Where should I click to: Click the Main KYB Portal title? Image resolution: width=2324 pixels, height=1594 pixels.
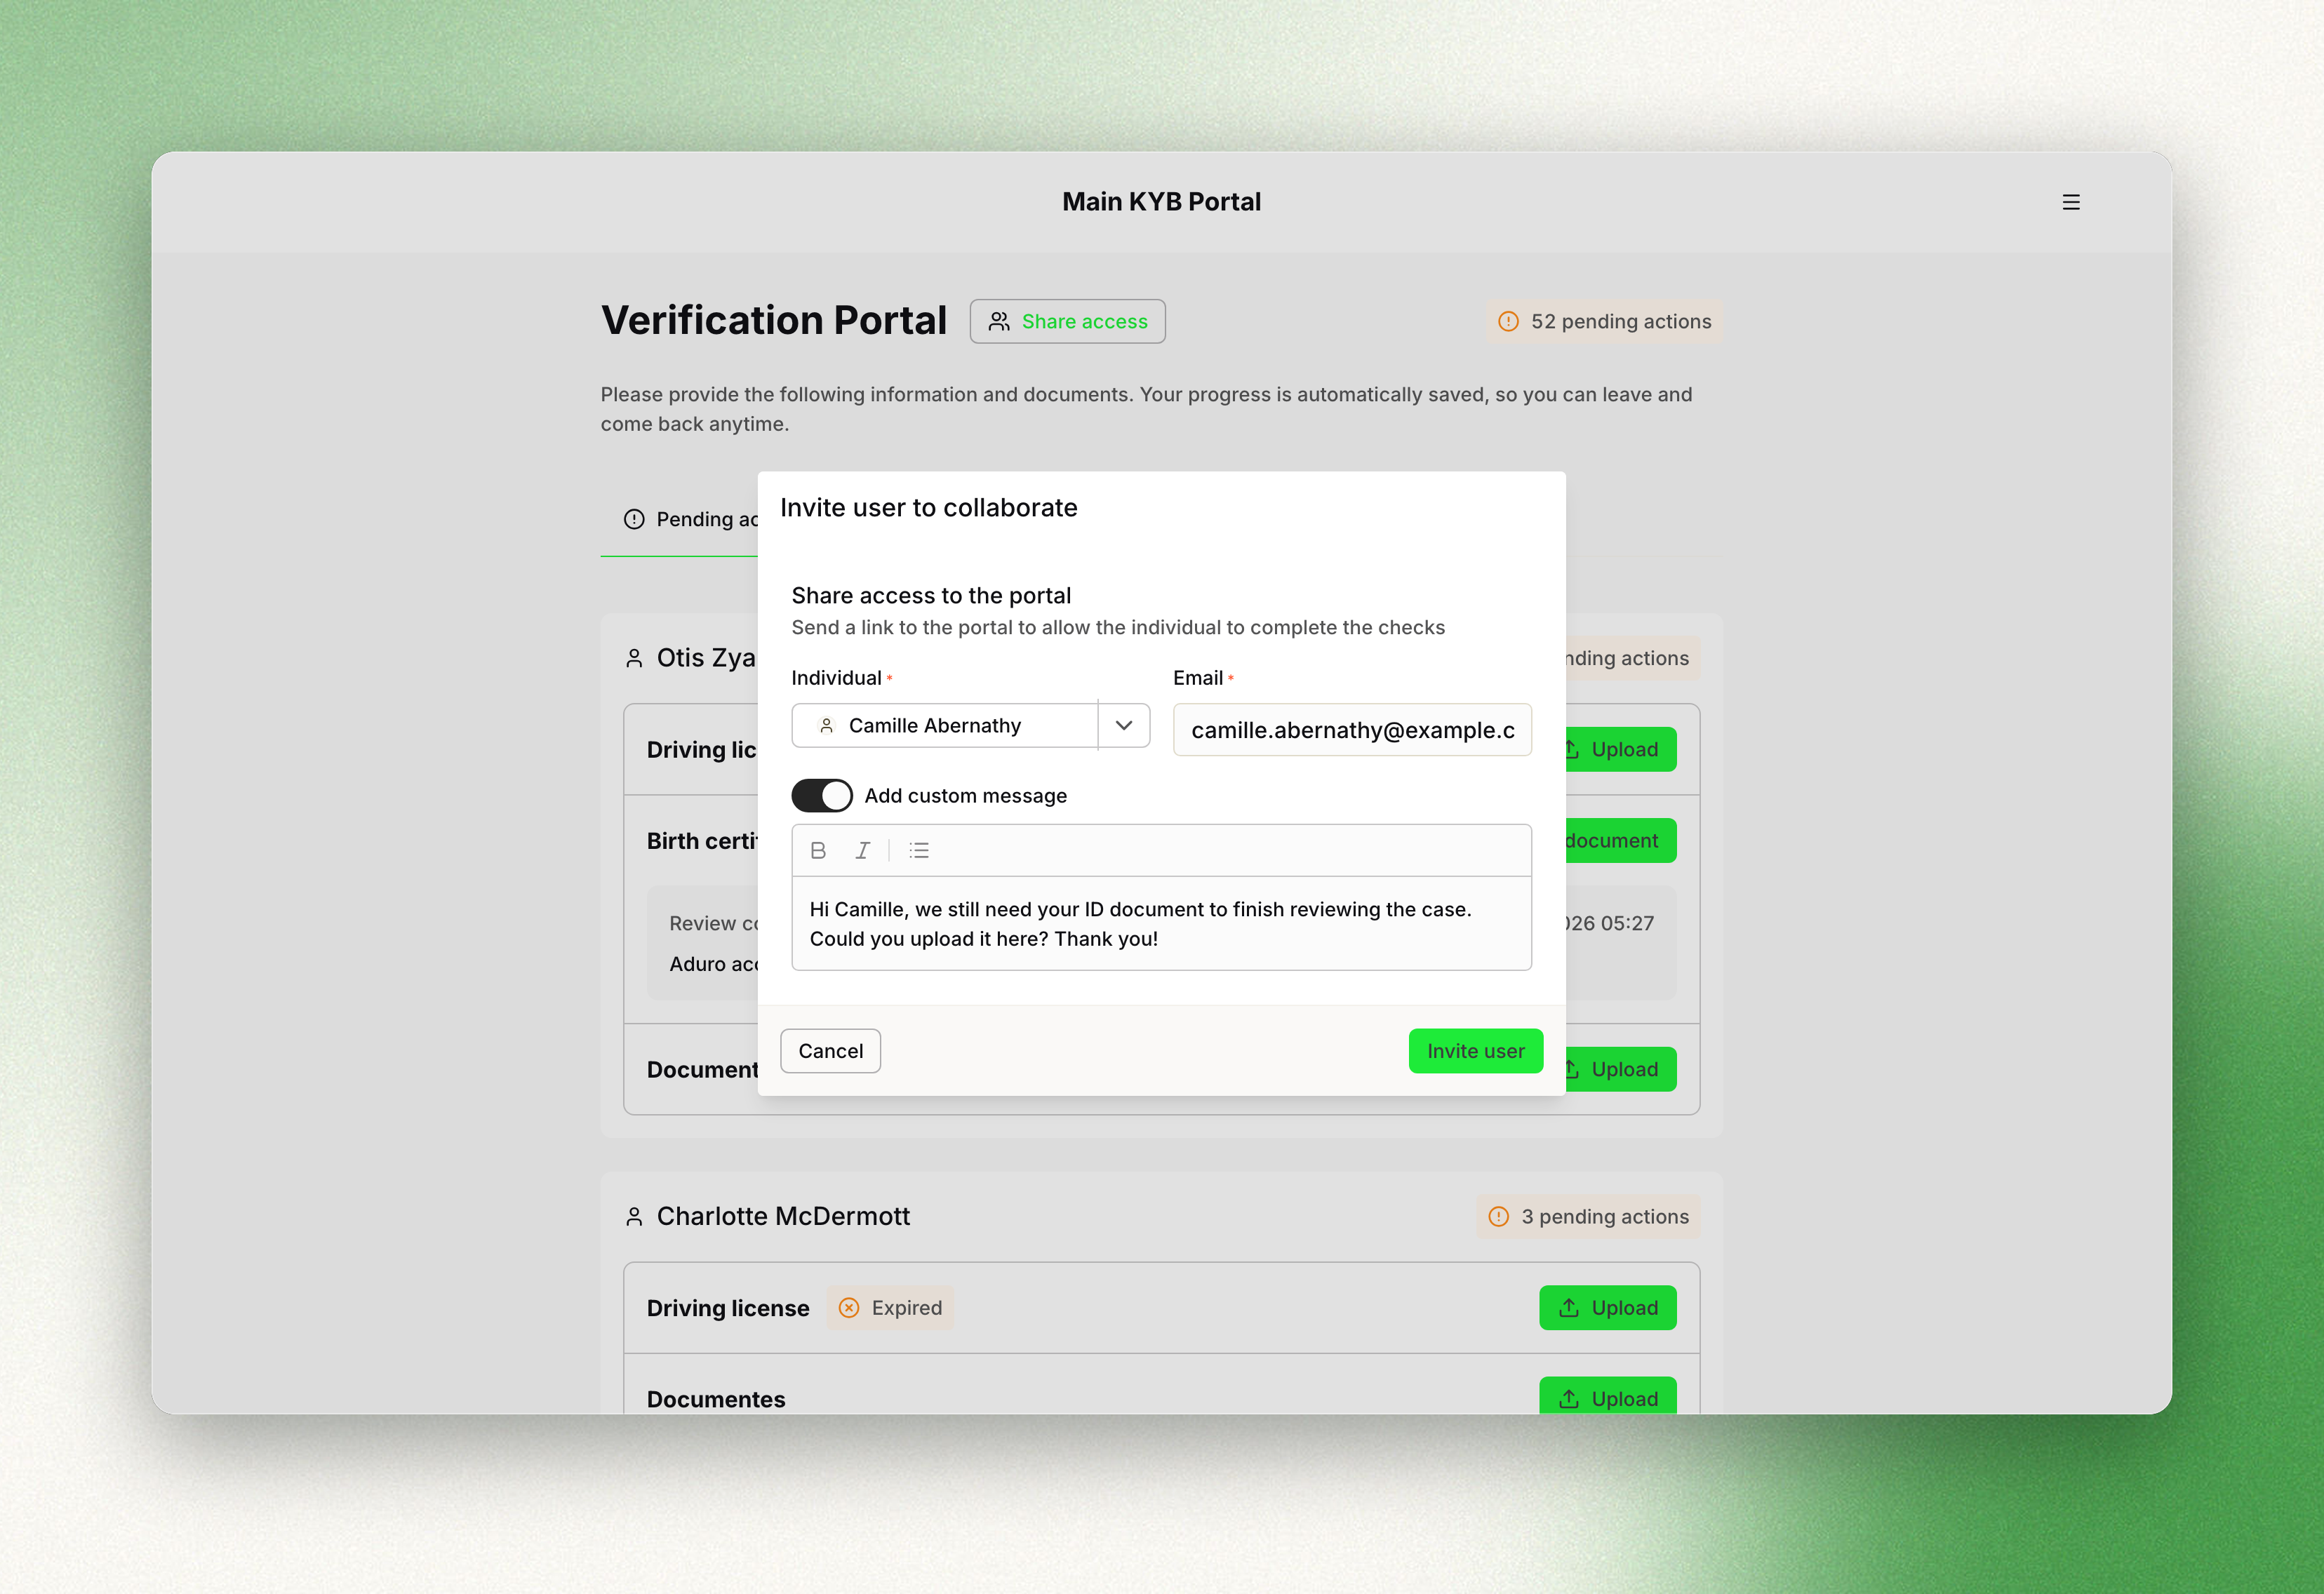pyautogui.click(x=1161, y=202)
